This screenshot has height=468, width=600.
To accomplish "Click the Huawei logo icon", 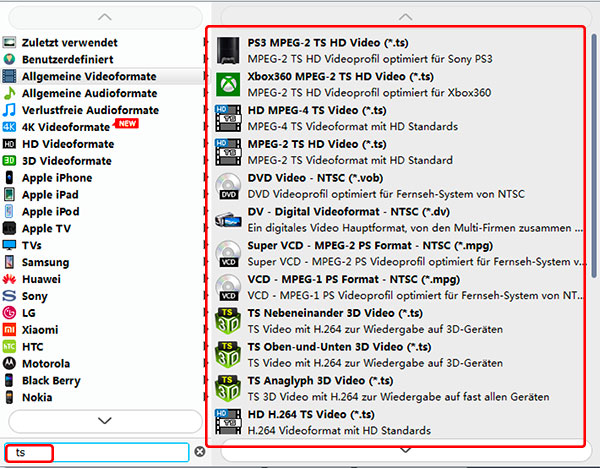I will point(9,279).
